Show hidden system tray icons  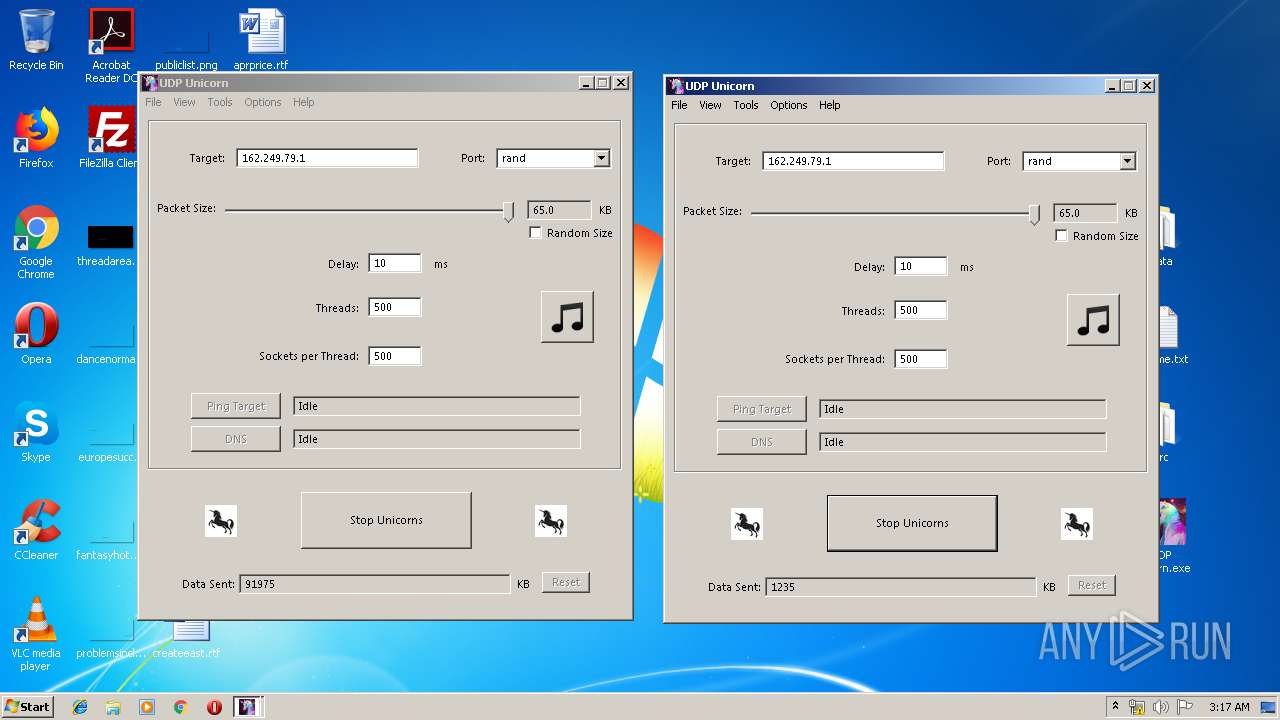pyautogui.click(x=1115, y=707)
